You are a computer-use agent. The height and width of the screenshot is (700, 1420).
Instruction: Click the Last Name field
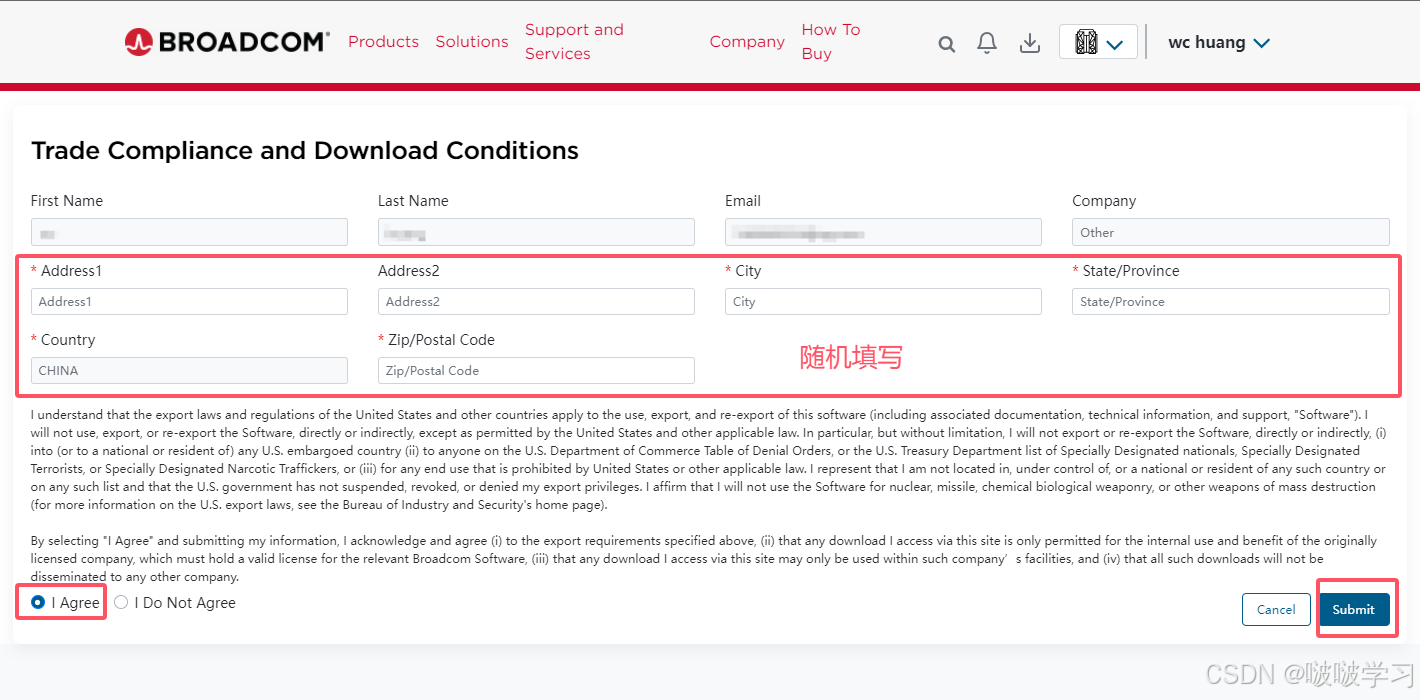pos(536,232)
